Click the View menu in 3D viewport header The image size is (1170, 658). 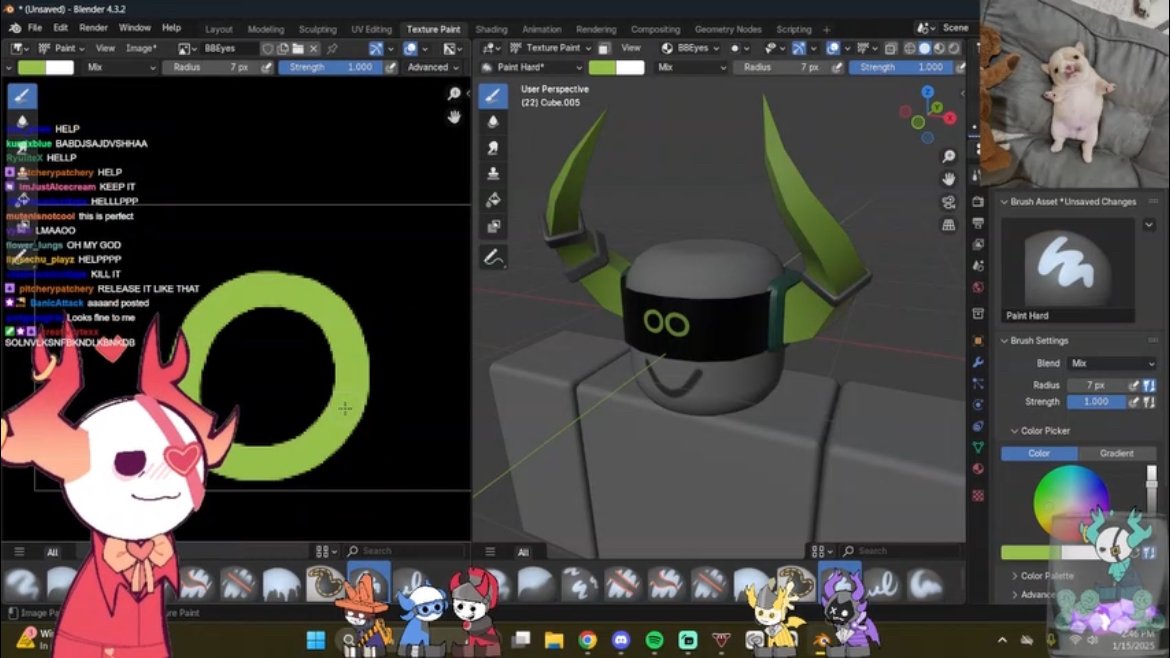coord(631,48)
